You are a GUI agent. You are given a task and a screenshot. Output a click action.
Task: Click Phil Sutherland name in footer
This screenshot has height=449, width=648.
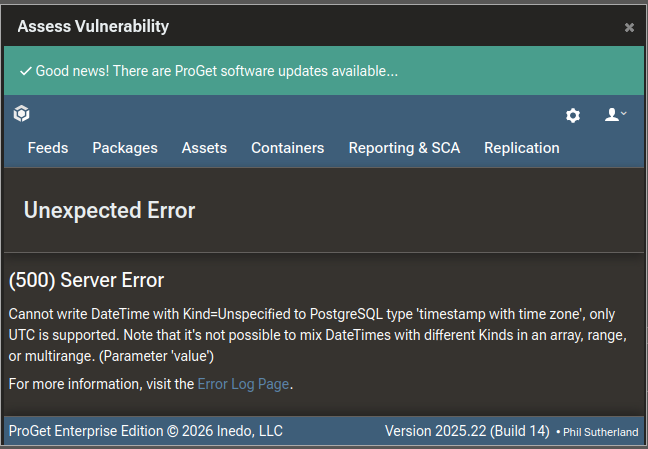(x=600, y=432)
